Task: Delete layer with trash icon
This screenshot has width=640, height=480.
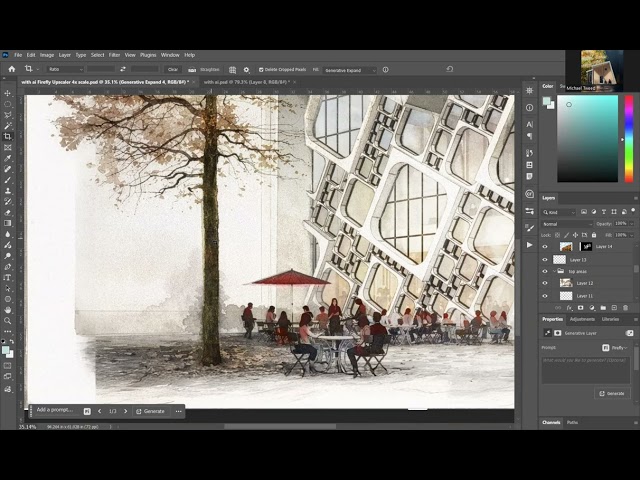Action: [x=625, y=308]
